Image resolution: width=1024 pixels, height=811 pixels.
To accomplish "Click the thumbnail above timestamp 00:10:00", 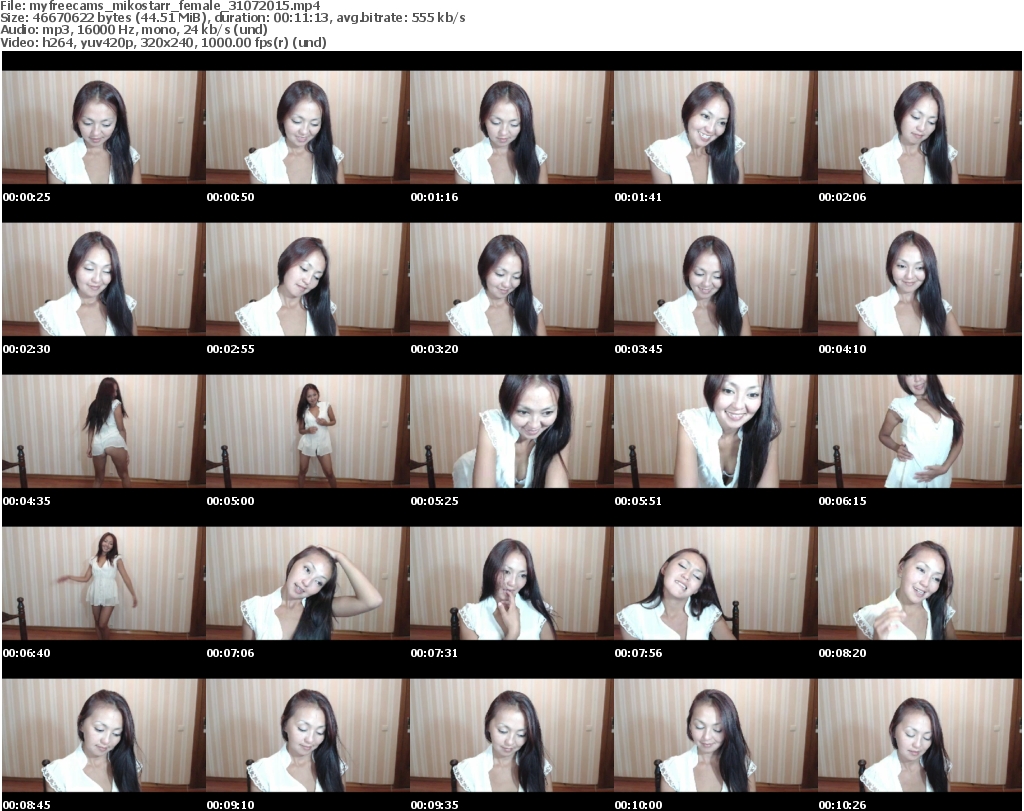I will [x=716, y=735].
